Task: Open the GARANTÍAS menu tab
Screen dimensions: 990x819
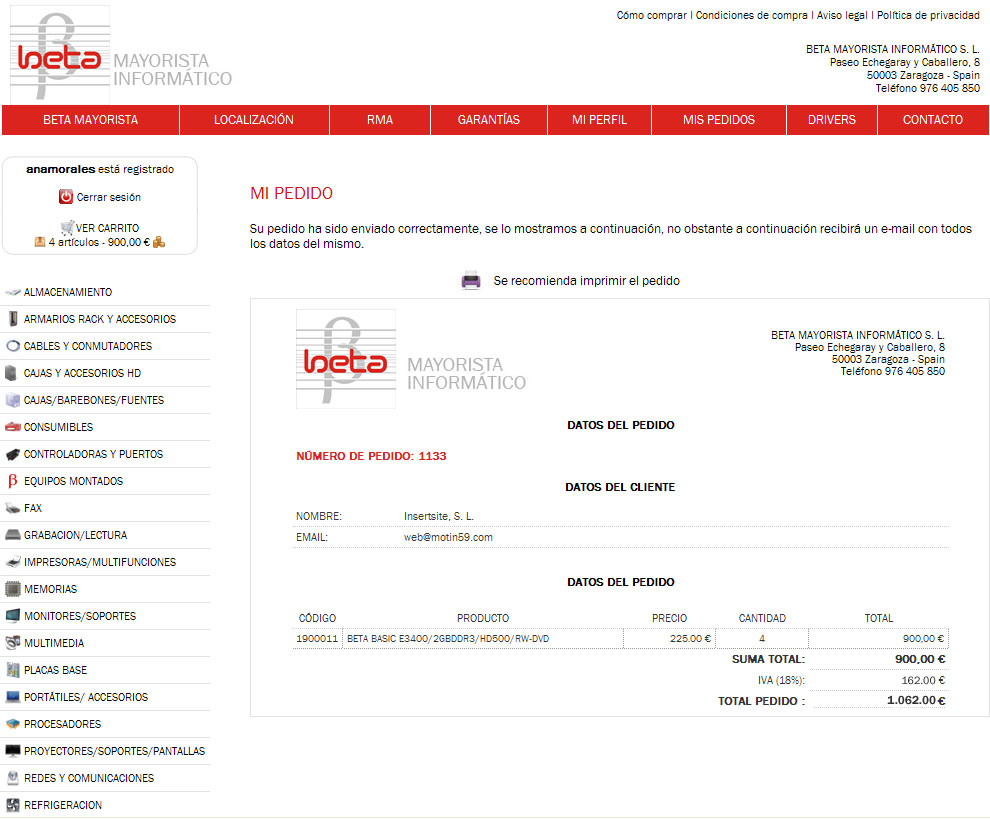Action: (x=489, y=120)
